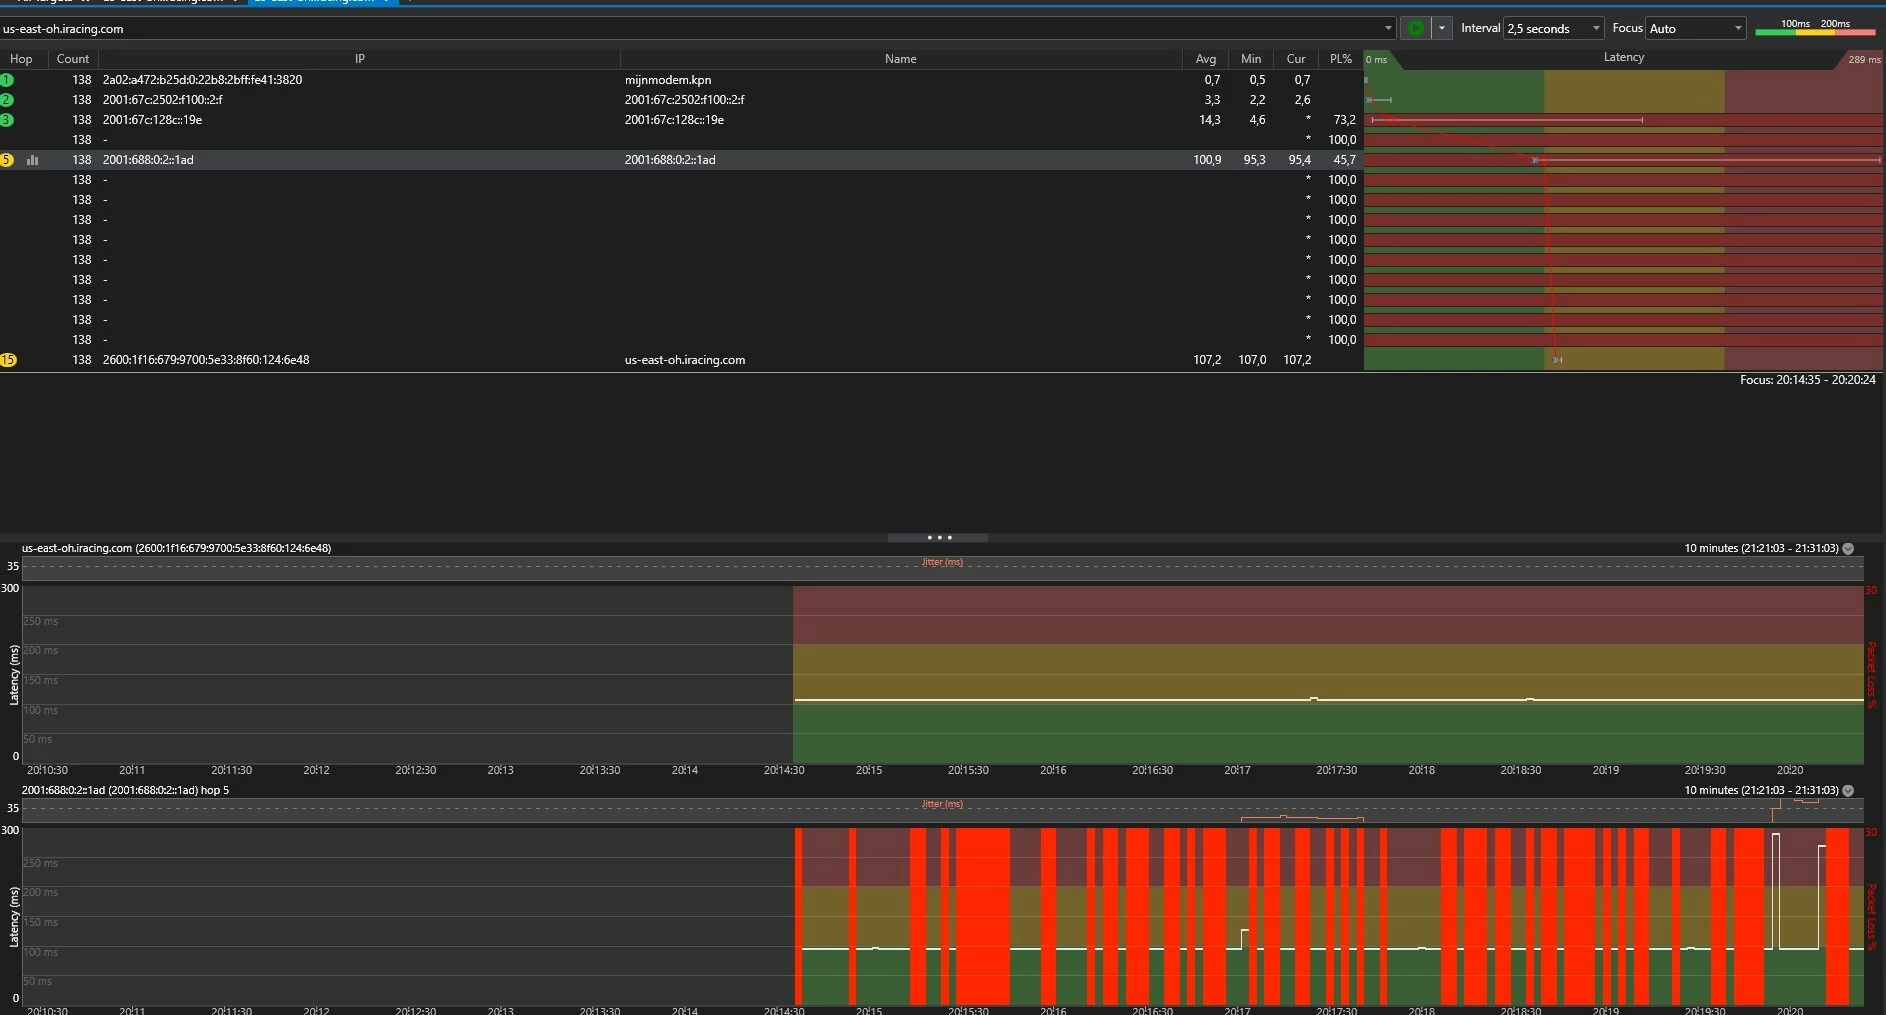Click the latency color scale legend
Screen dimensions: 1886x1015
click(1816, 28)
